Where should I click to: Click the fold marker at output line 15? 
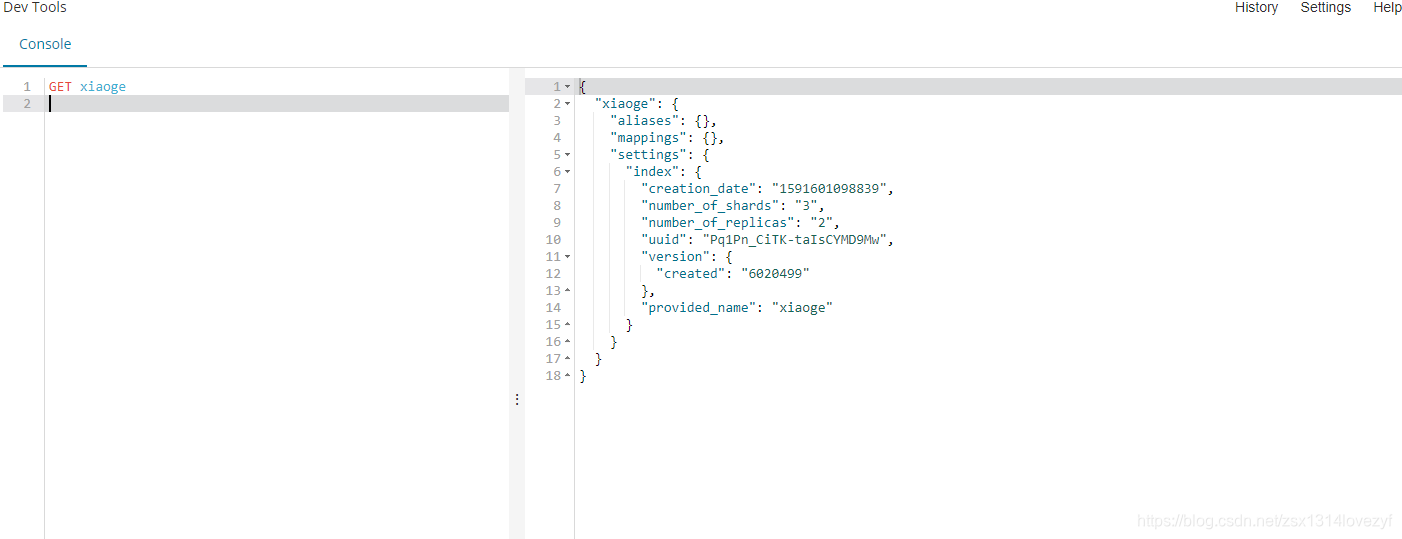(x=568, y=325)
